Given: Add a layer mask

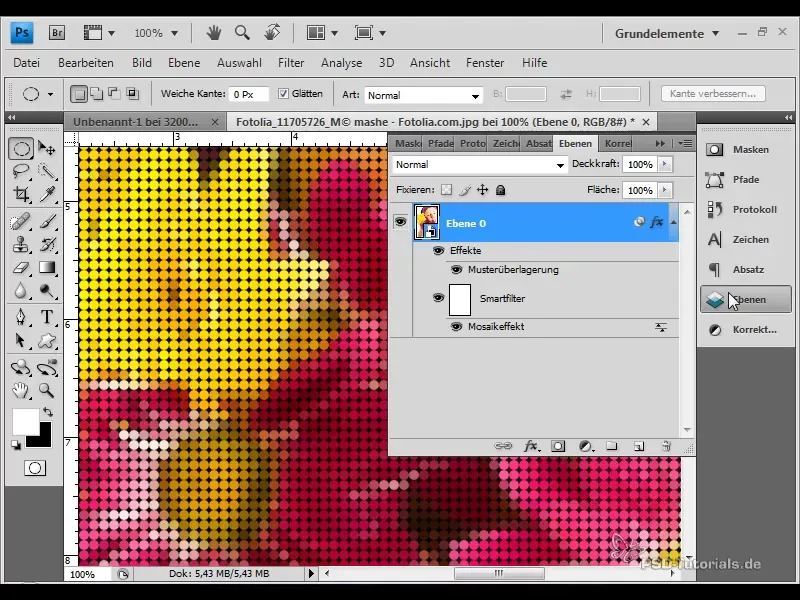Looking at the screenshot, I should [x=558, y=446].
